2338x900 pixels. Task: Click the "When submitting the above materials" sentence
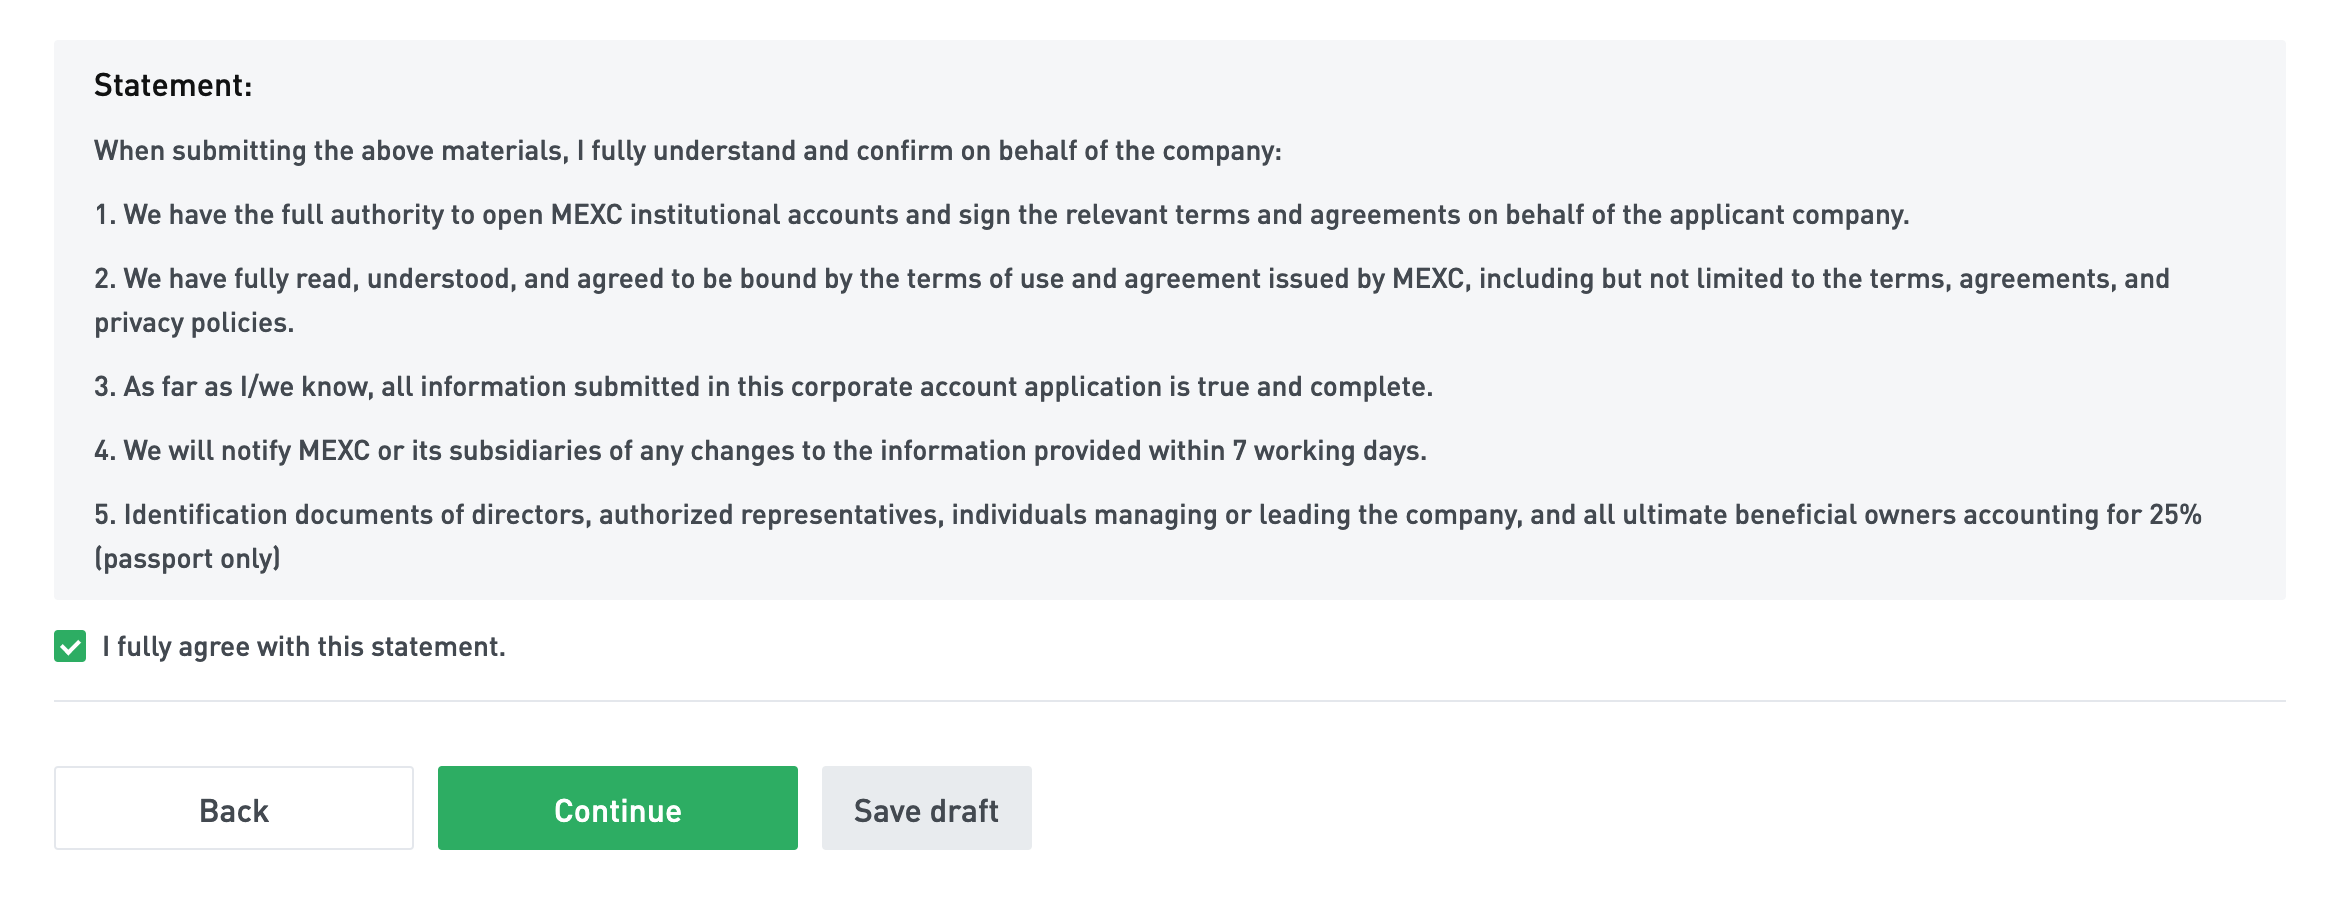pyautogui.click(x=687, y=151)
